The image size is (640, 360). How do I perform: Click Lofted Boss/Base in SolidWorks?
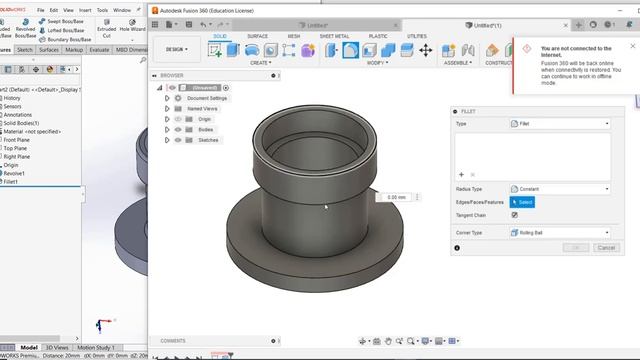pyautogui.click(x=62, y=31)
